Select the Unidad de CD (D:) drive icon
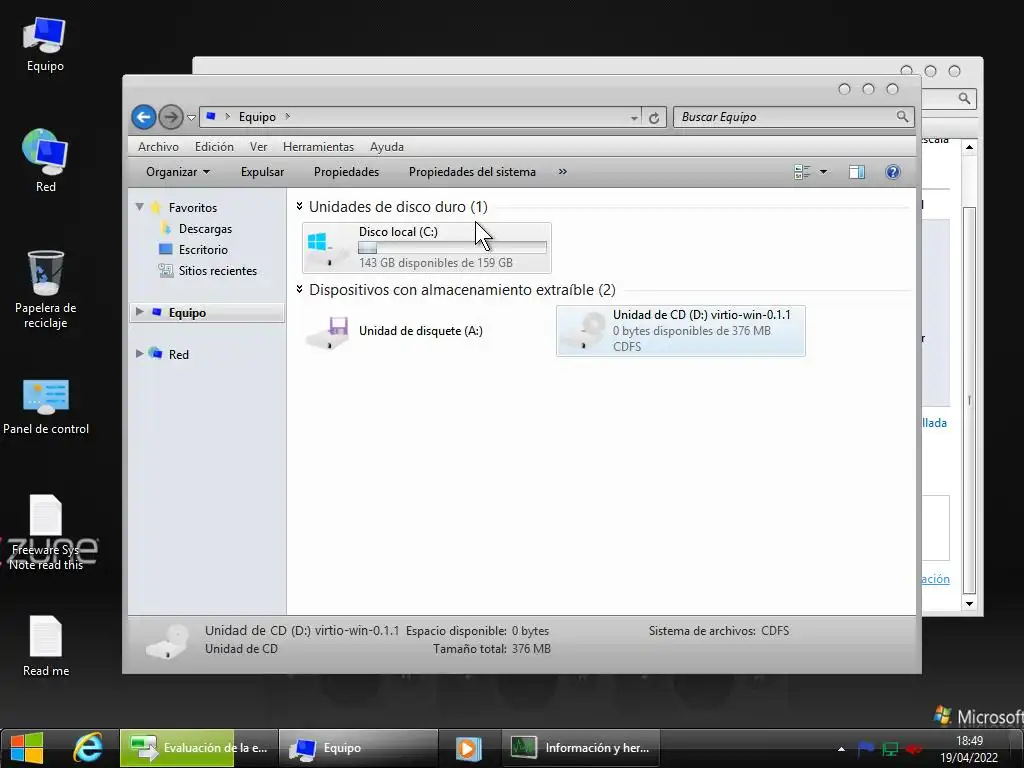Screen dimensions: 1024x768 (x=584, y=331)
